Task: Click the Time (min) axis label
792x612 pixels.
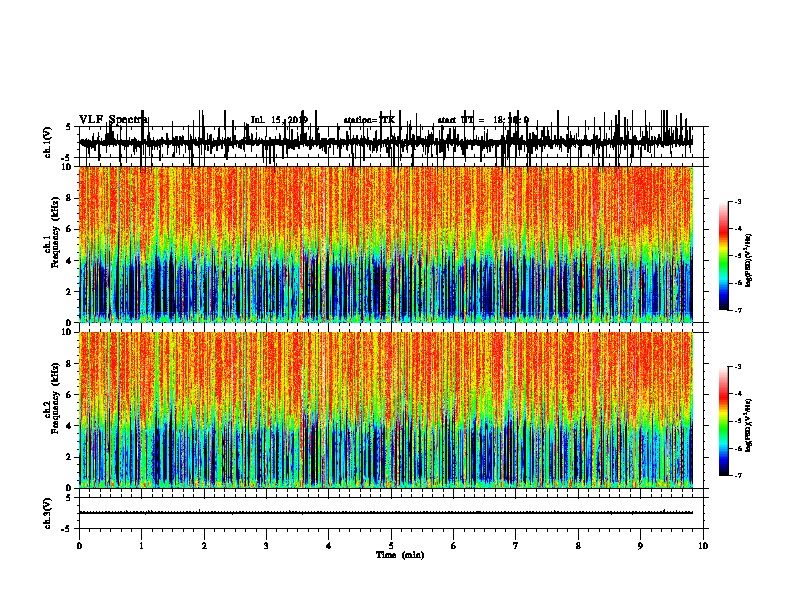Action: coord(400,555)
